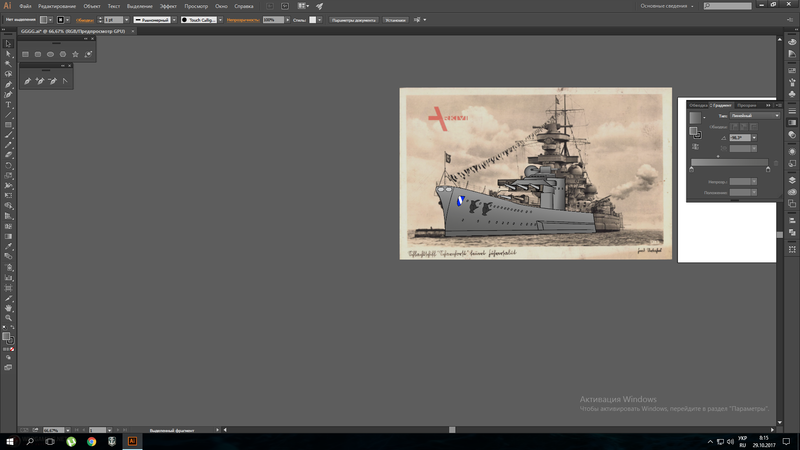Select the Paintbrush tool
800x450 pixels.
8,135
